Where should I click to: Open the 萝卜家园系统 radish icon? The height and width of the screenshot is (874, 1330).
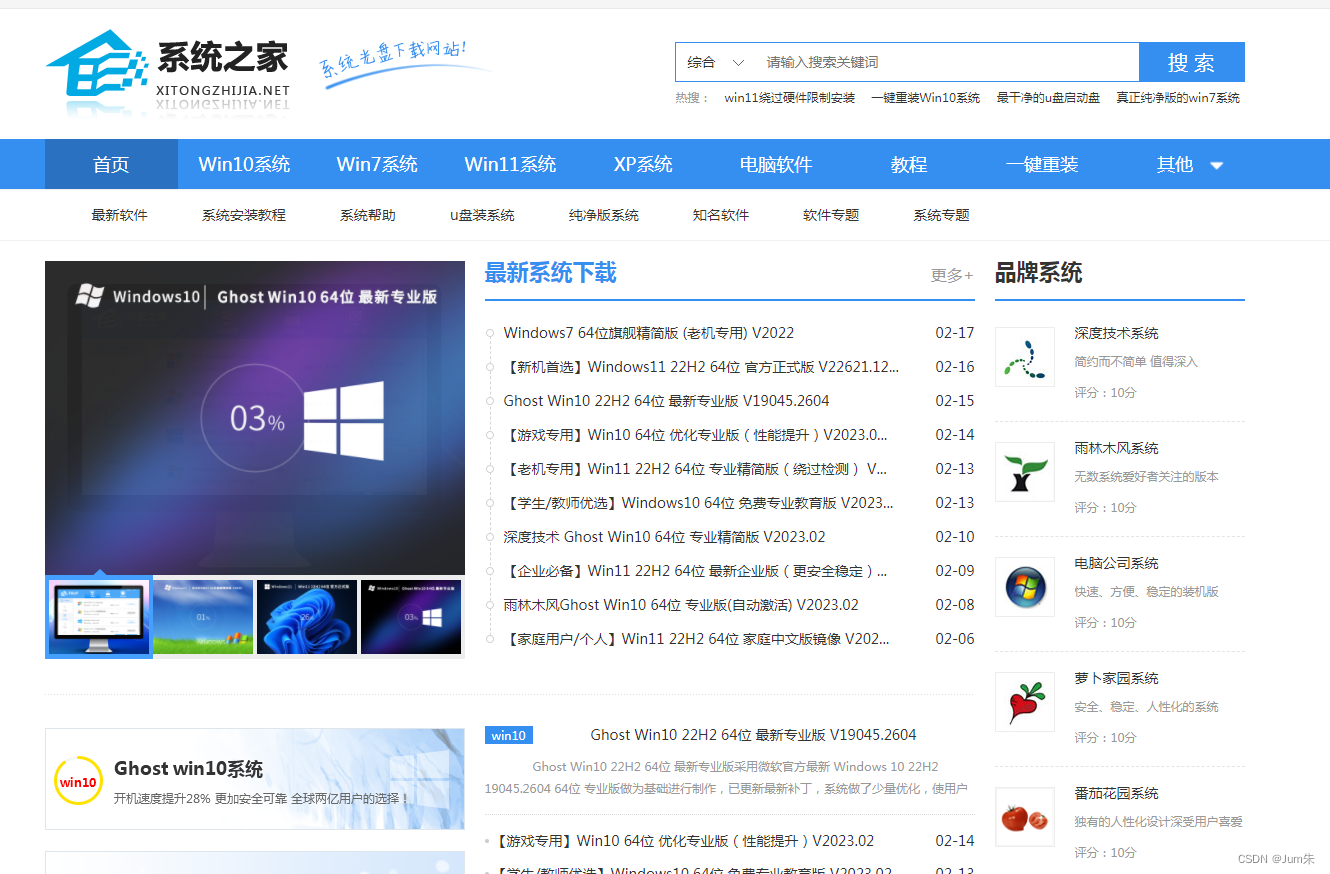pyautogui.click(x=1025, y=702)
